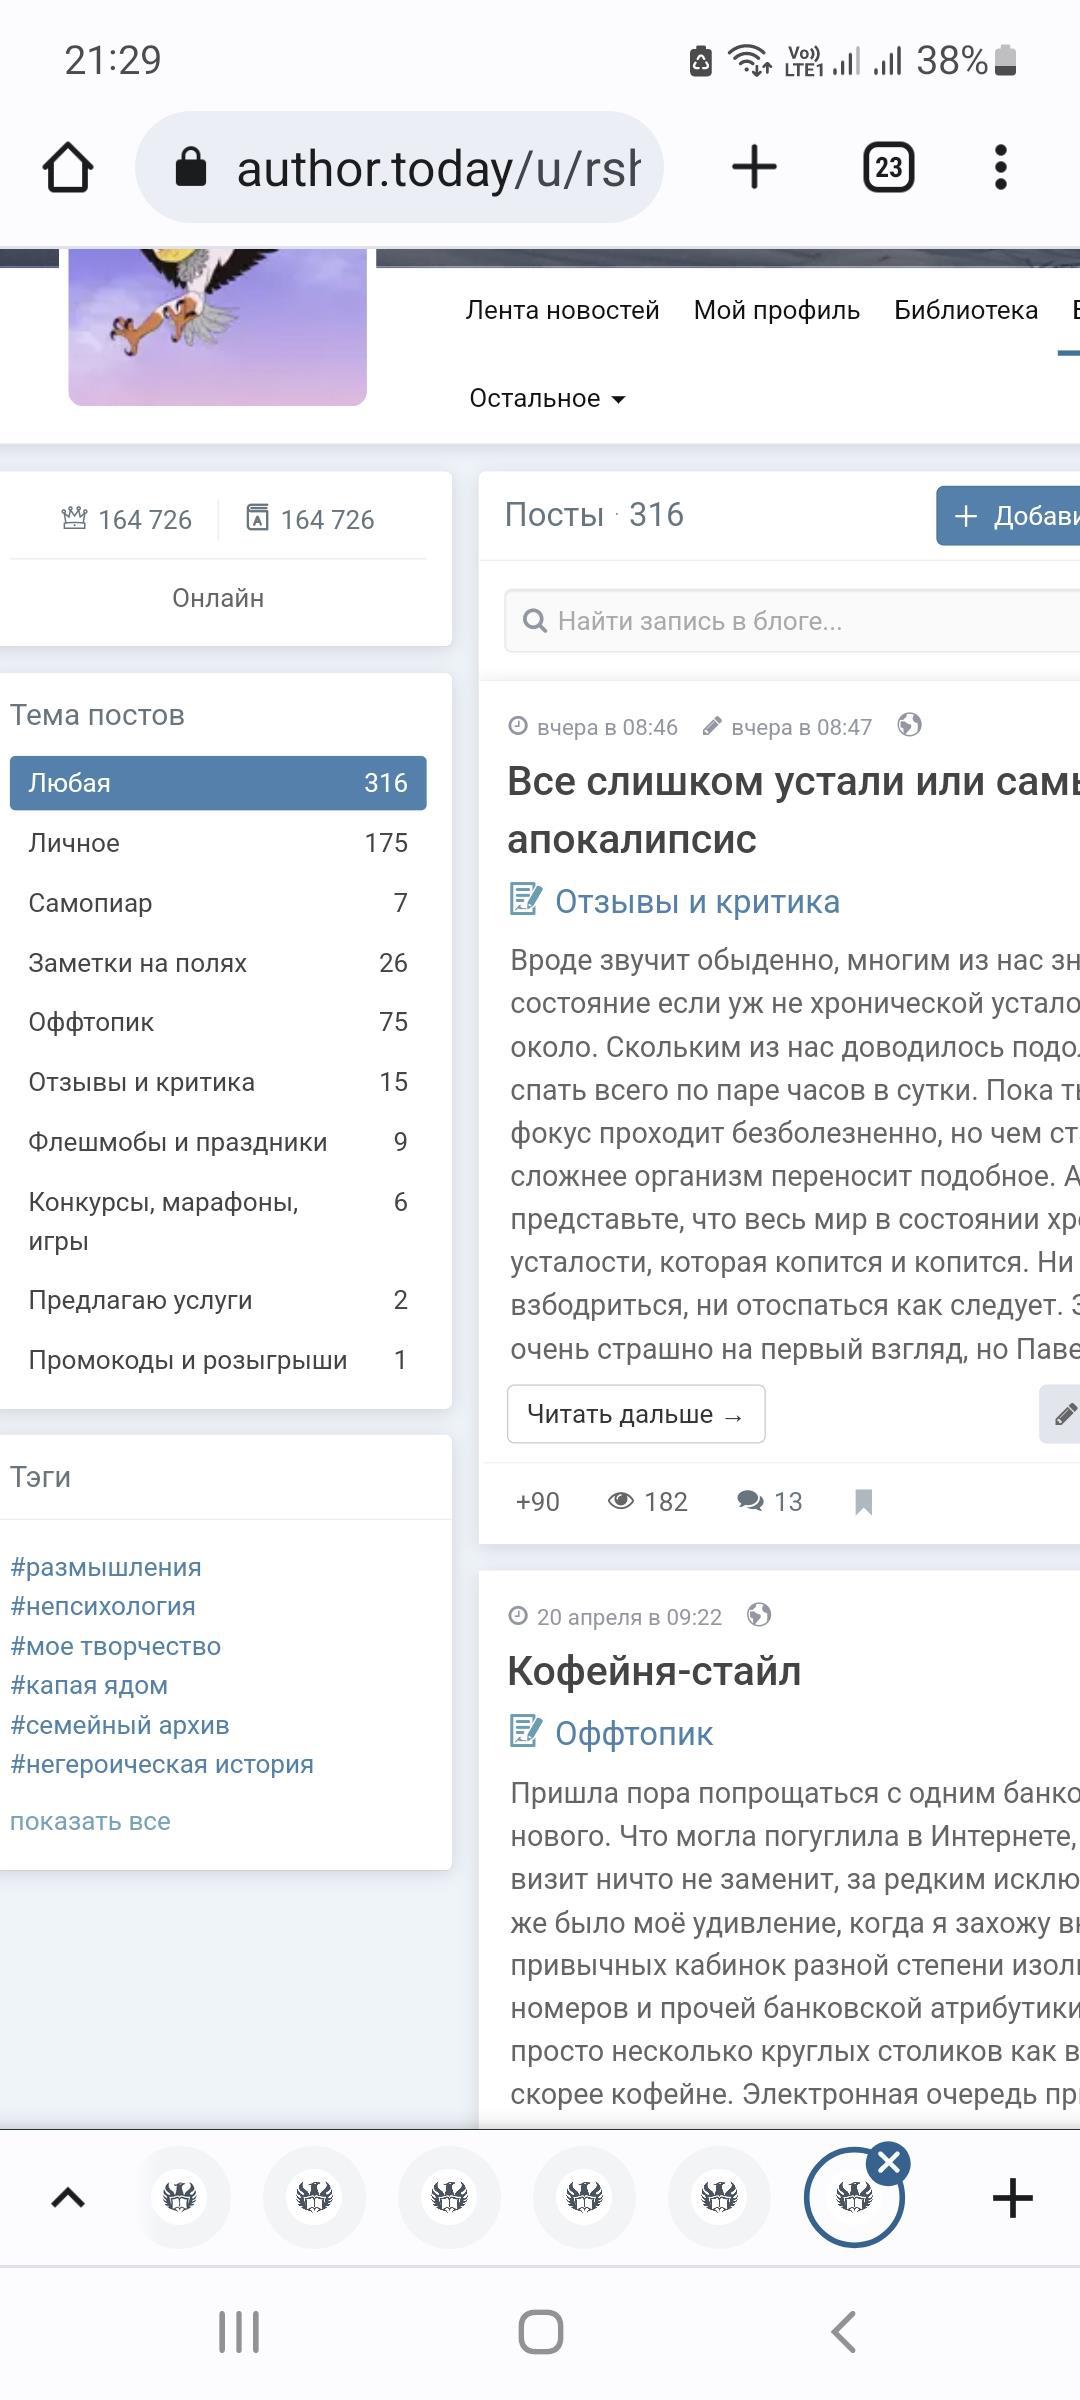
Task: Open comments of the first post
Action: pos(770,1502)
